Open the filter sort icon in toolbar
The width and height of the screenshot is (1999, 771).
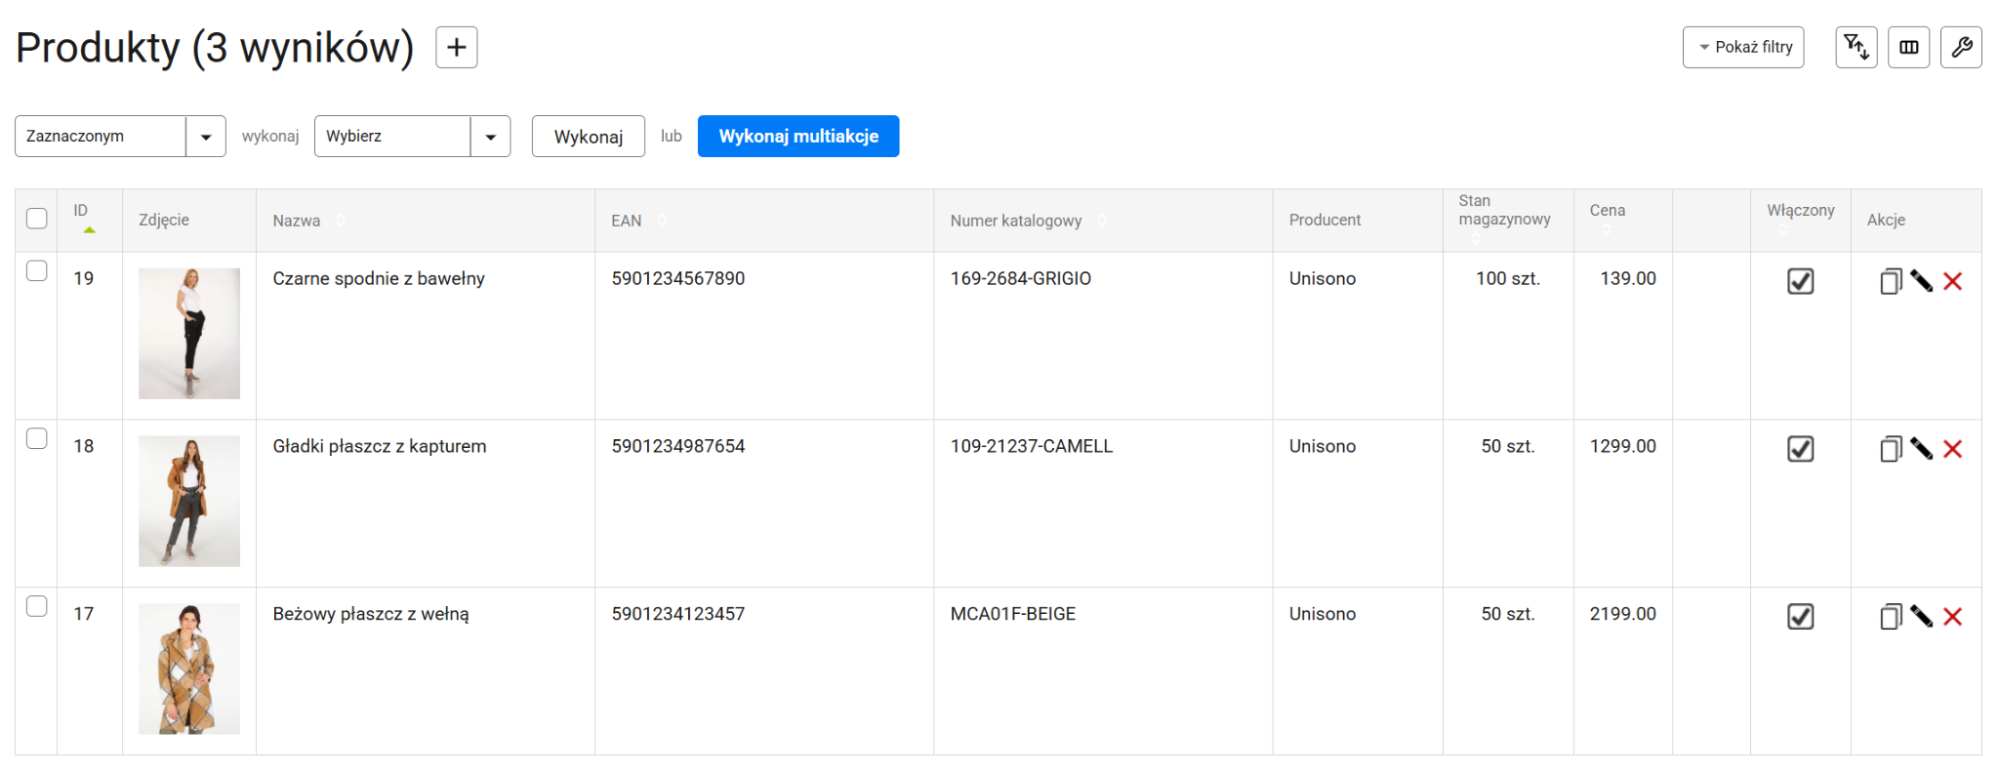pyautogui.click(x=1856, y=47)
